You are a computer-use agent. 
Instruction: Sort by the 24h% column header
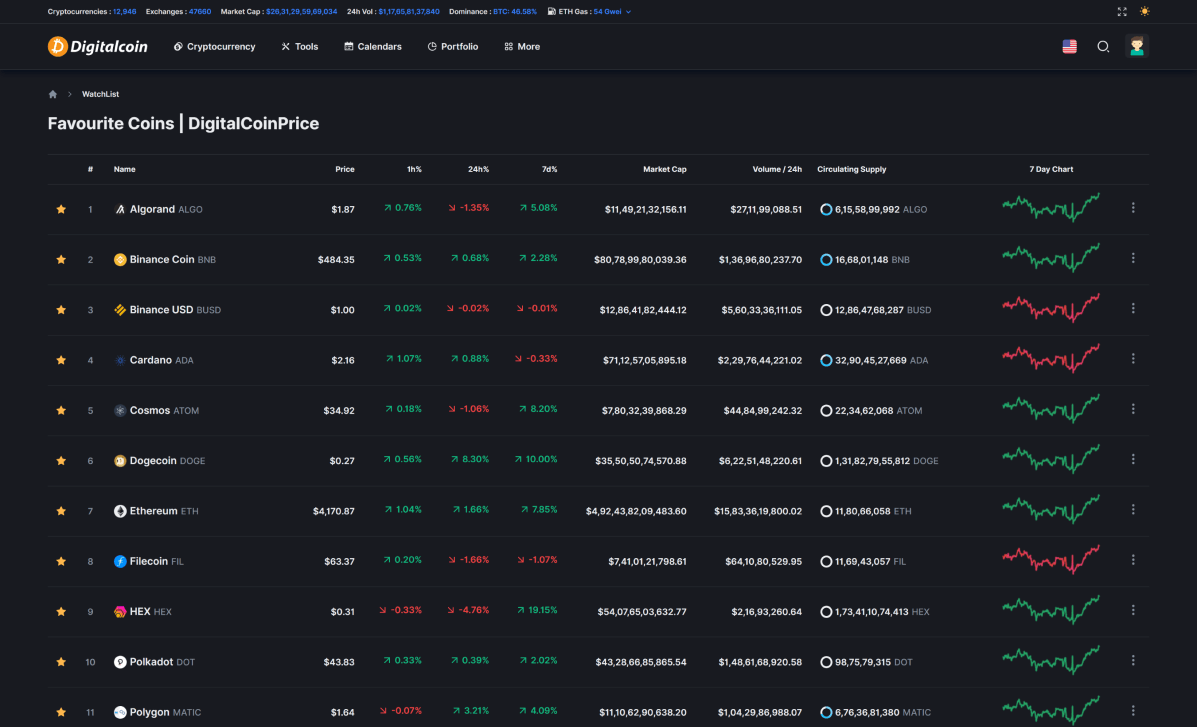click(x=479, y=170)
